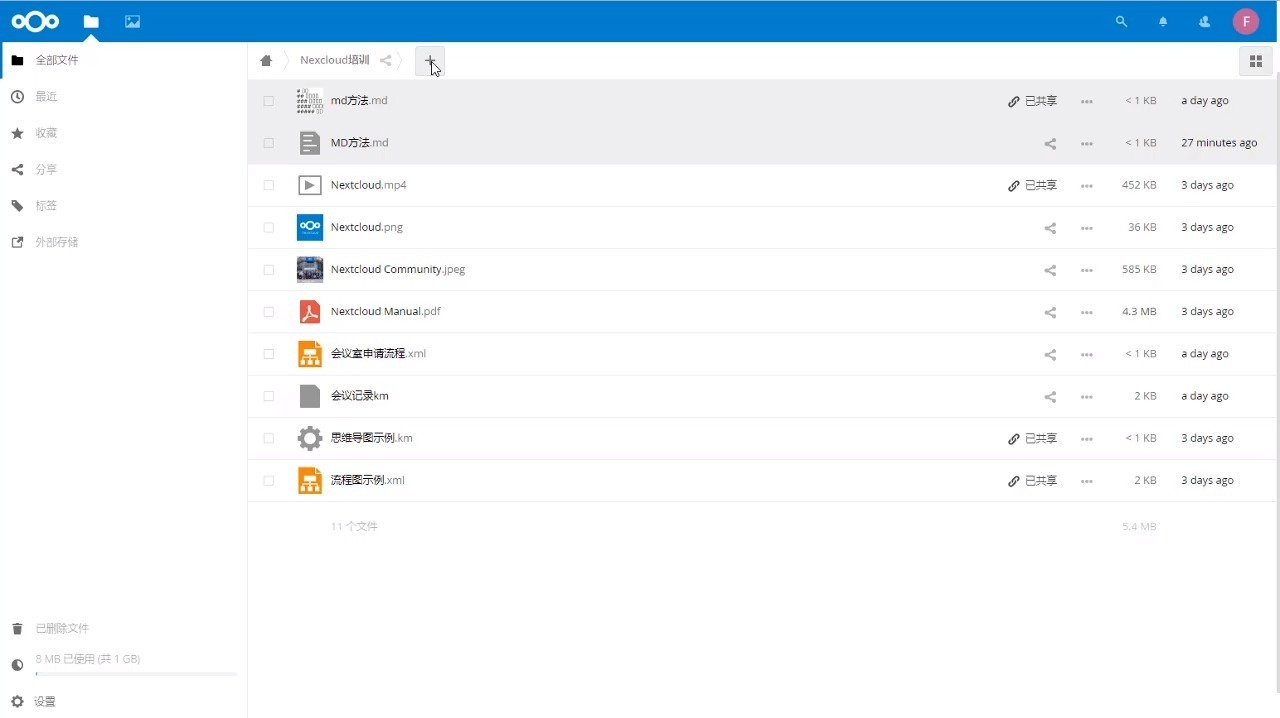Open file Nextcloud Manual.pdf by name
This screenshot has width=1280, height=718.
pyautogui.click(x=385, y=312)
